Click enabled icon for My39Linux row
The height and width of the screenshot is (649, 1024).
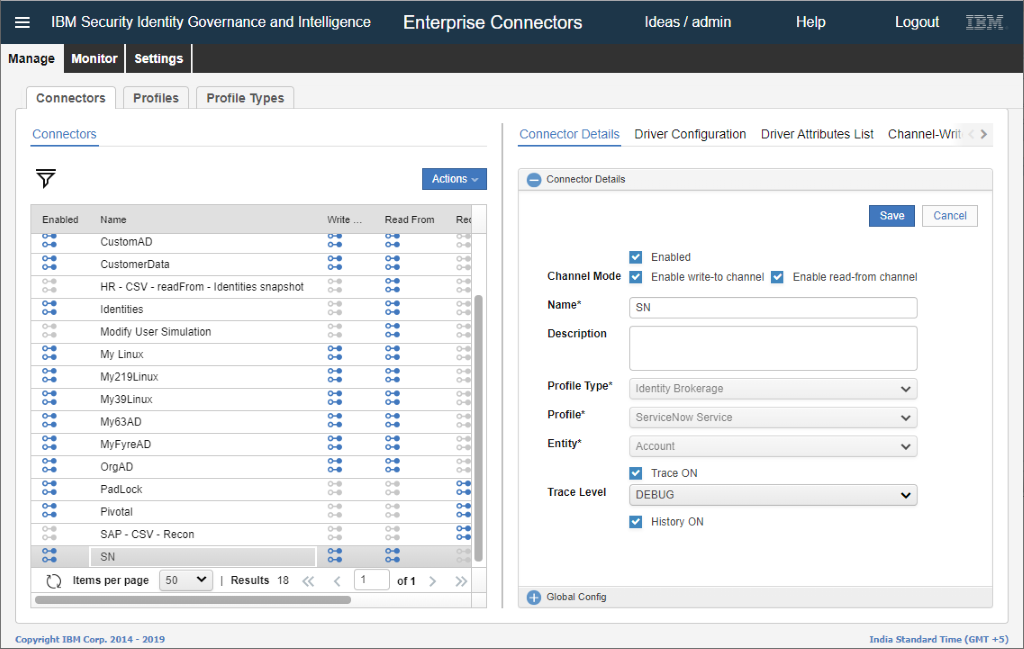50,399
